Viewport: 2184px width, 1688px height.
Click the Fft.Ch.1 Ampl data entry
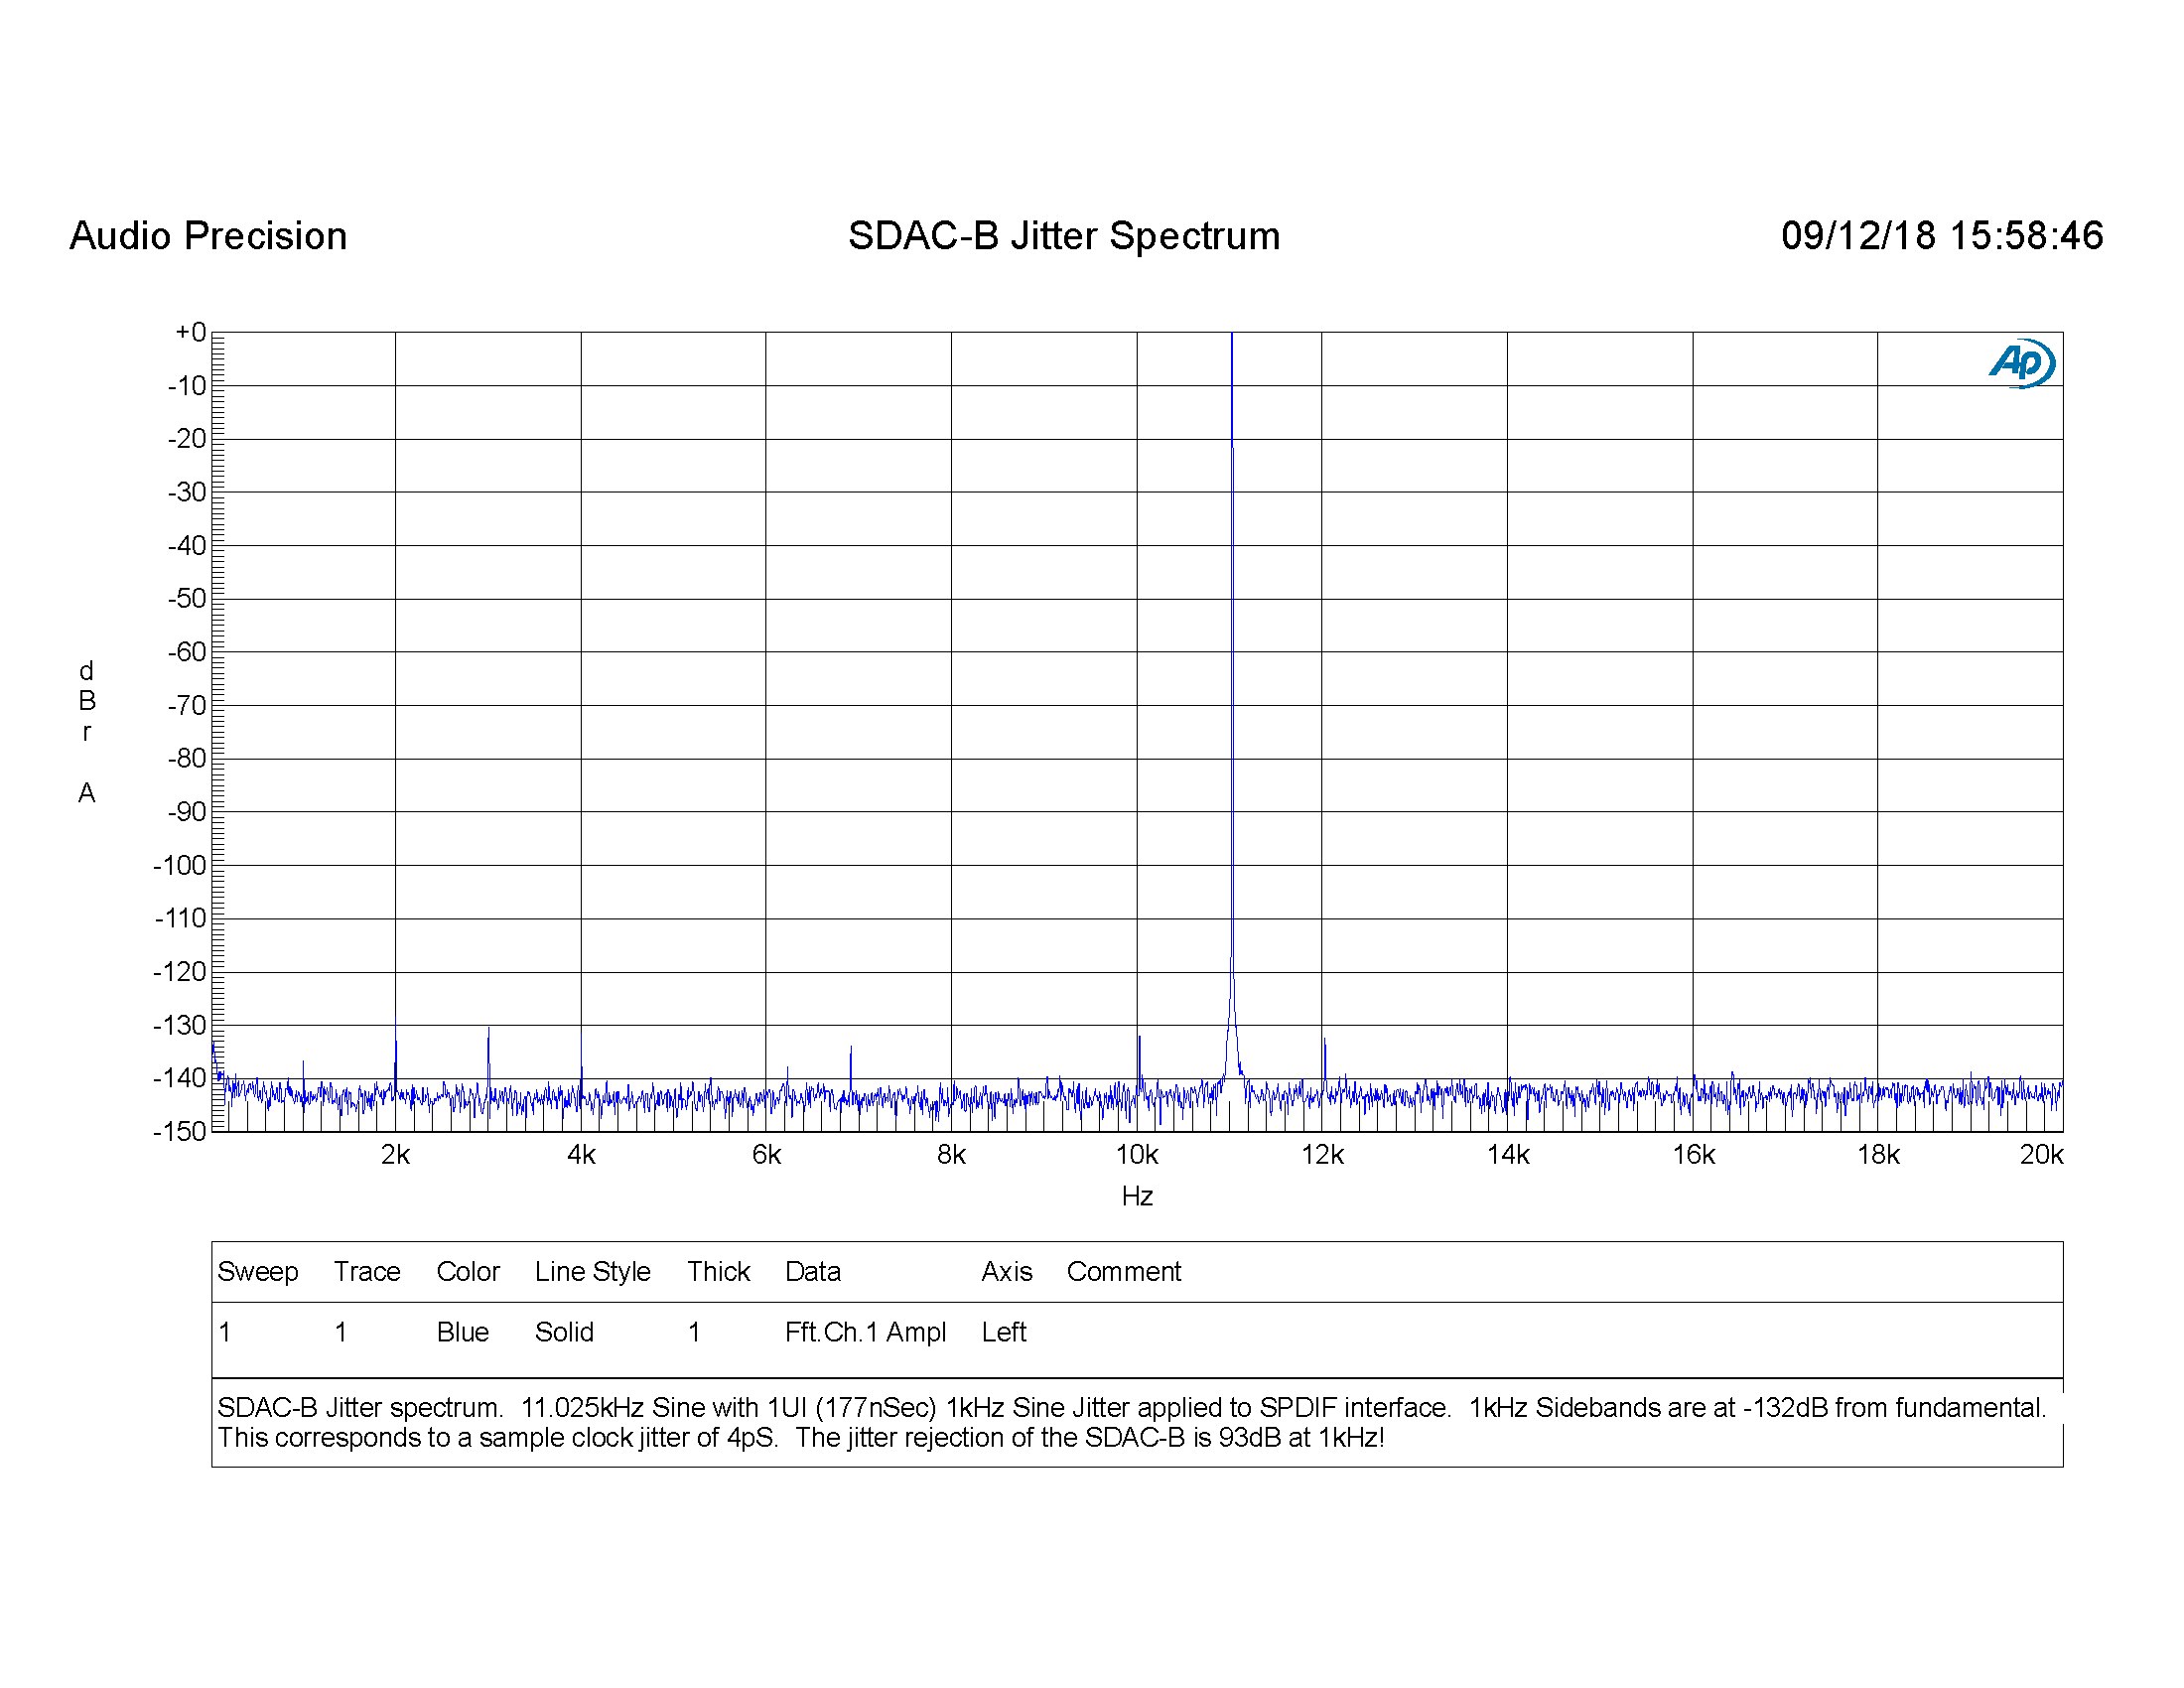click(x=865, y=1332)
